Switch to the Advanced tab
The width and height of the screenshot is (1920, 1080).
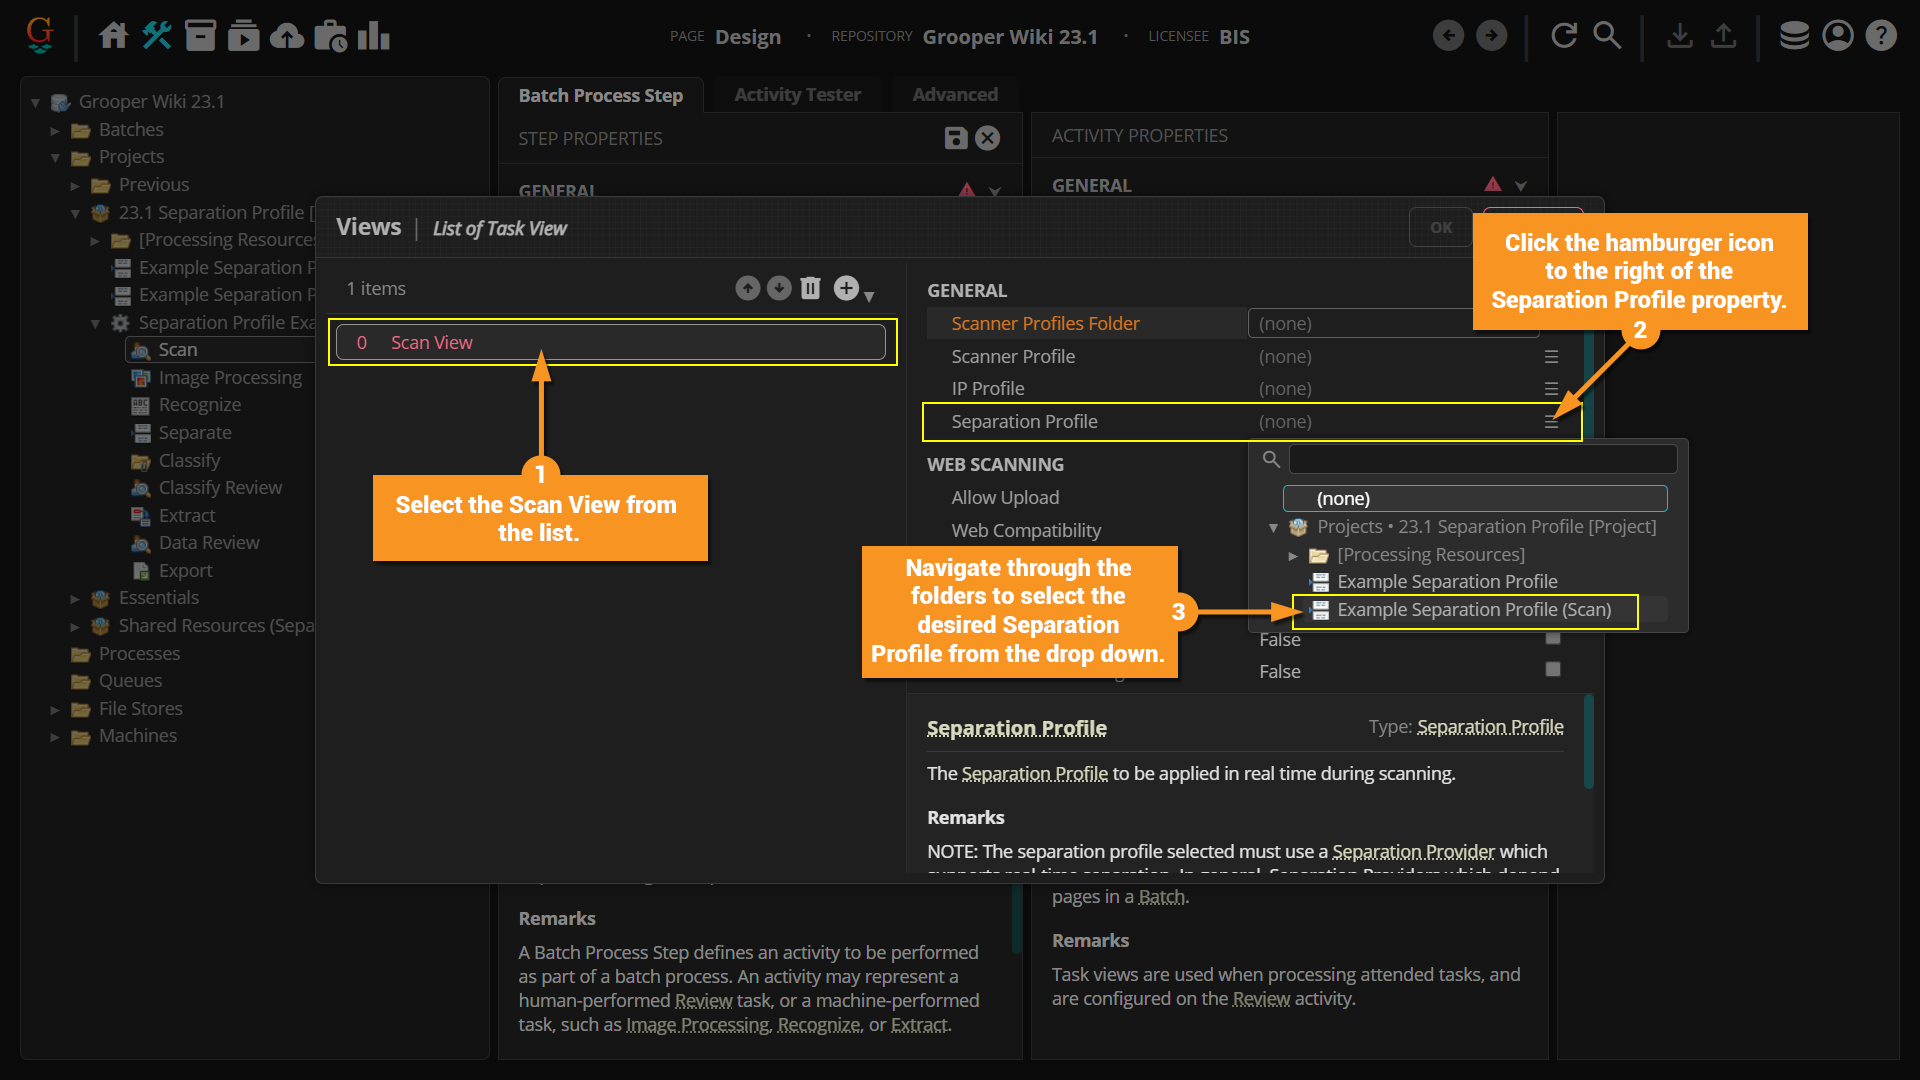point(954,95)
